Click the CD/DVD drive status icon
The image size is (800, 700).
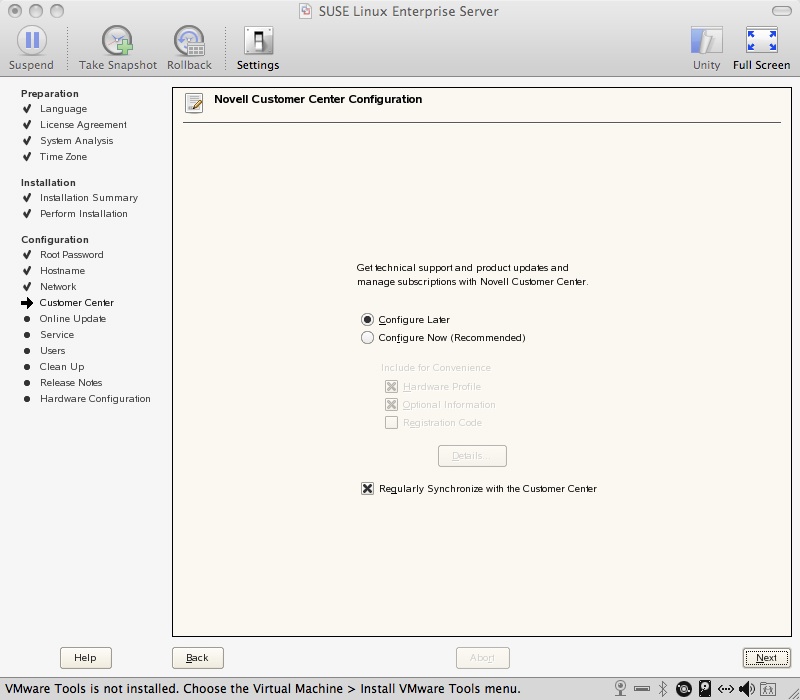pos(684,689)
